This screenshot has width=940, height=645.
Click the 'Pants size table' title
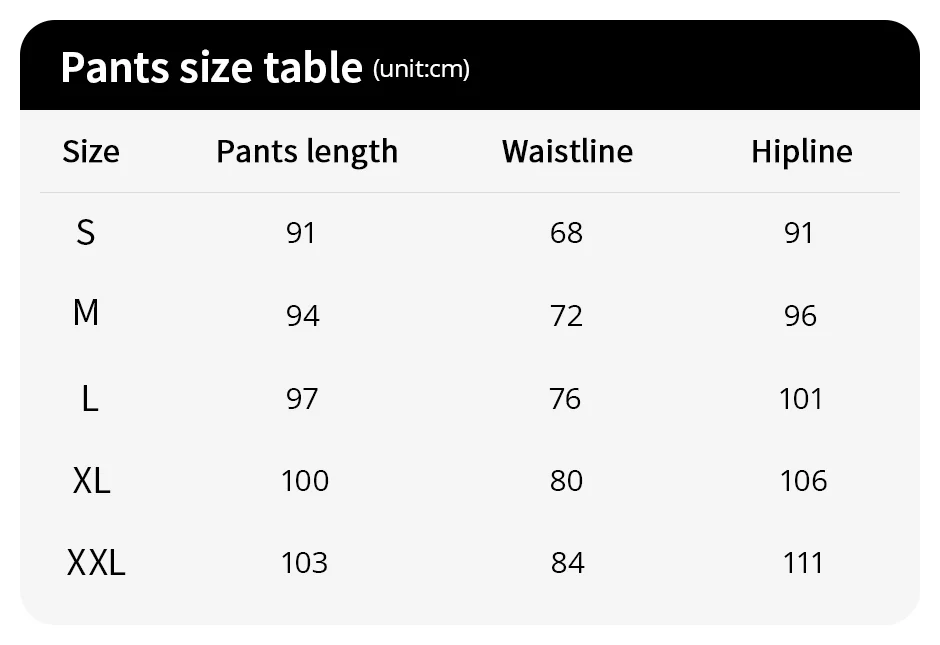tap(211, 67)
